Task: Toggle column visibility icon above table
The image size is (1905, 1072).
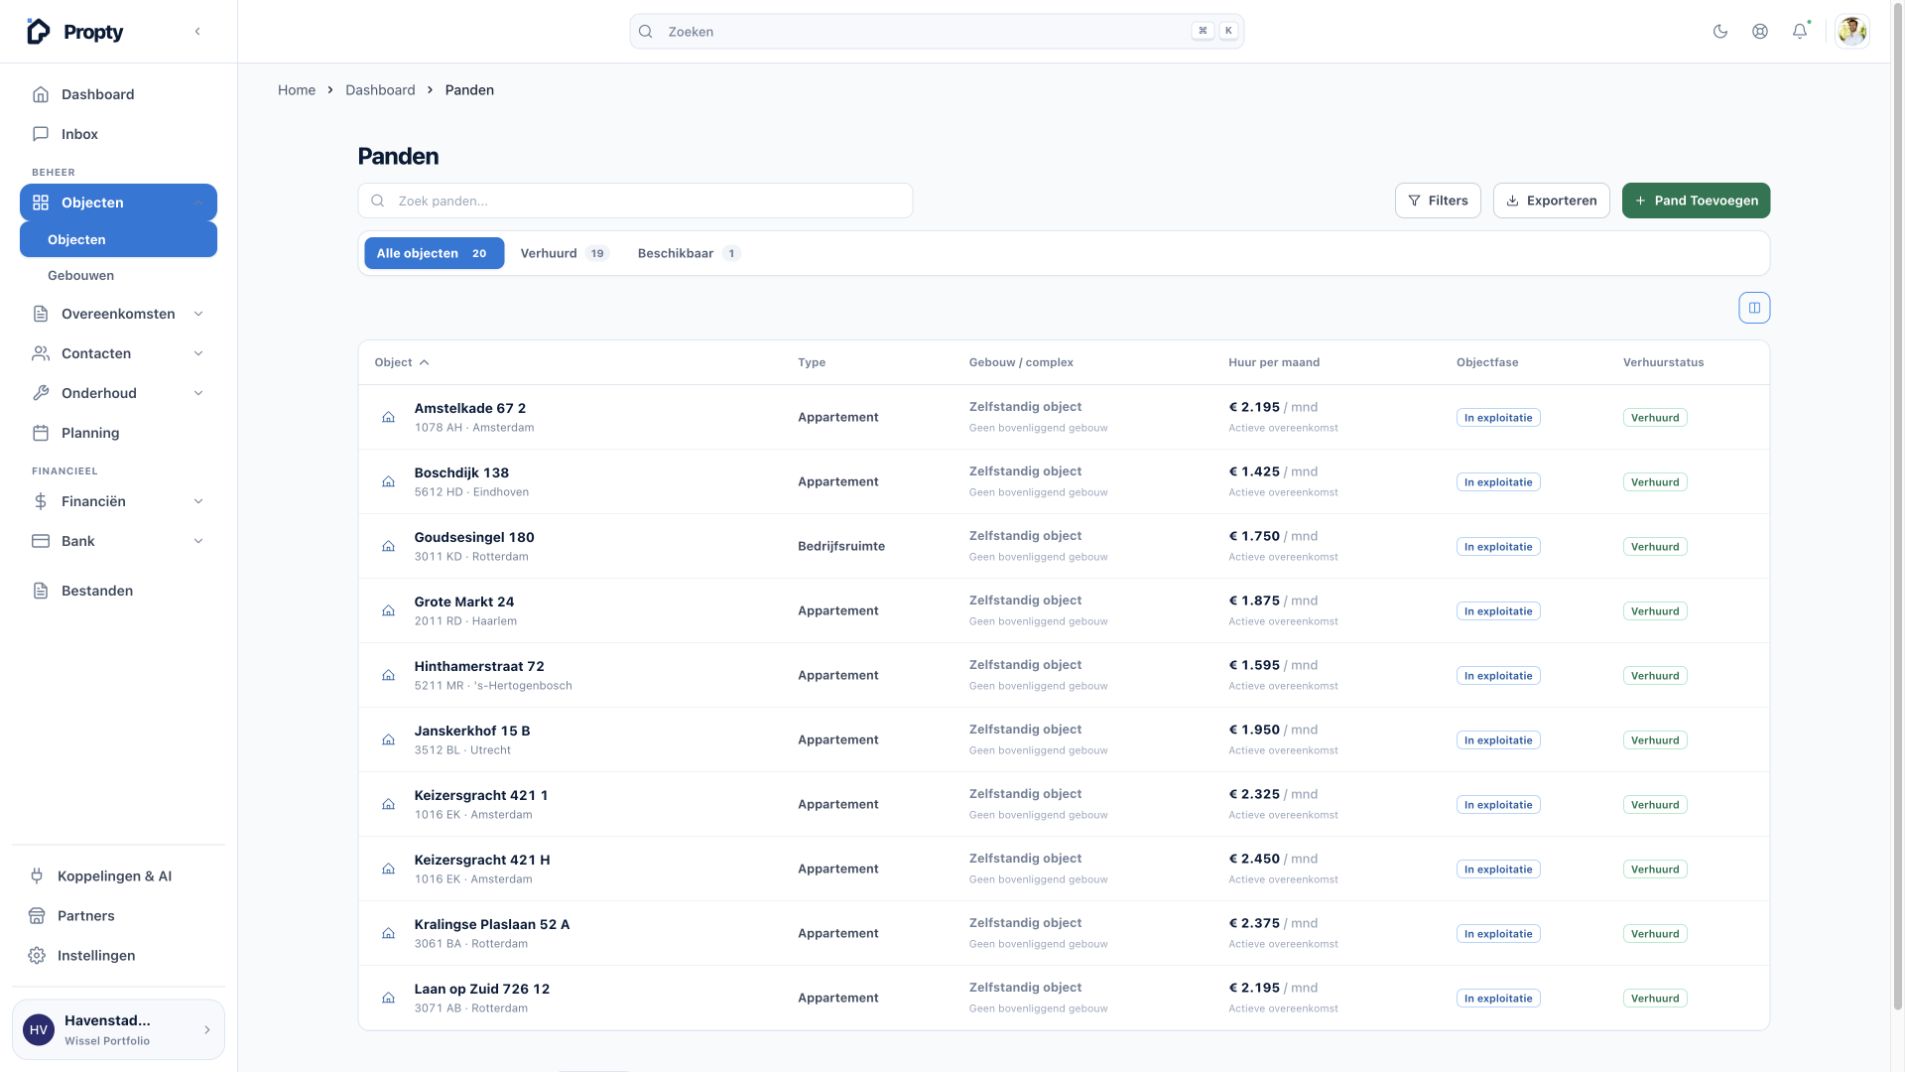Action: 1754,308
